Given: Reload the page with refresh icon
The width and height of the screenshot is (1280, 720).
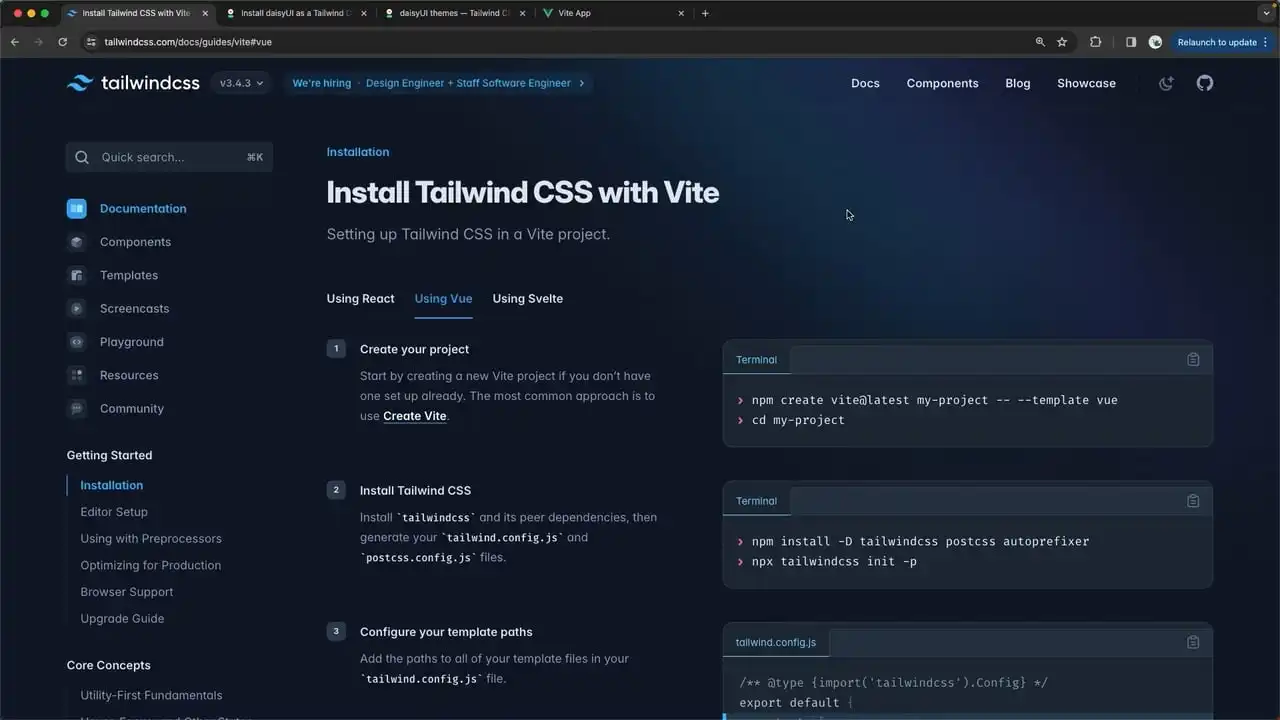Looking at the screenshot, I should click(x=63, y=42).
